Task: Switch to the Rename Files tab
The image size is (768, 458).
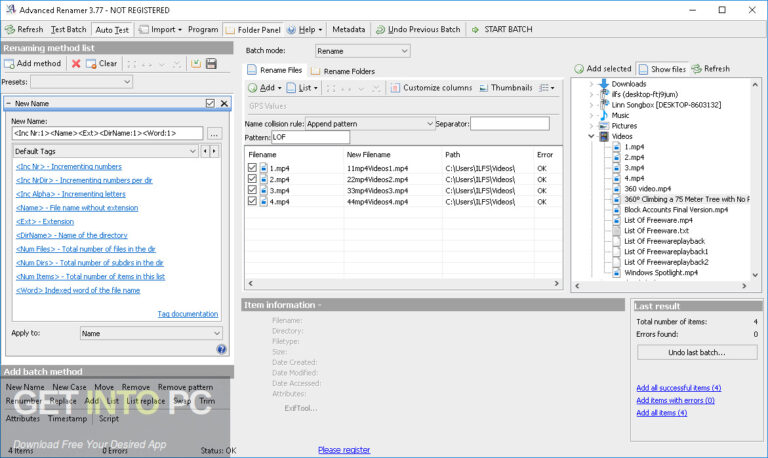Action: click(275, 70)
